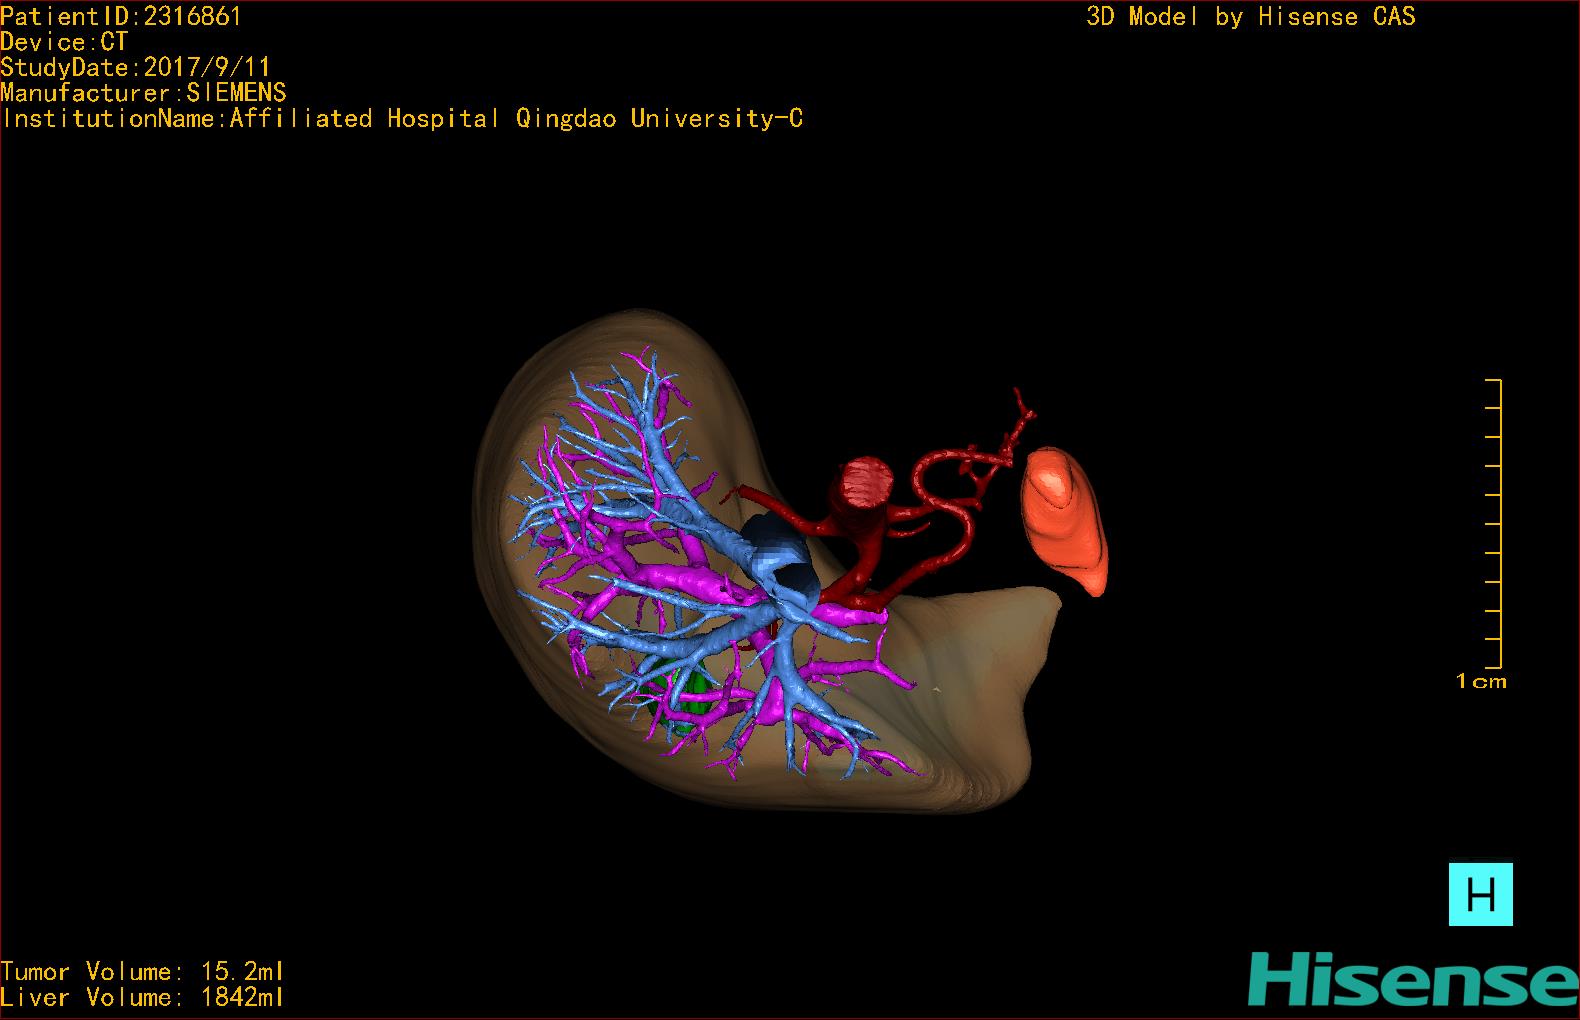Click the 'StudyDate:2017/9/11' text
Image resolution: width=1580 pixels, height=1020 pixels.
135,67
